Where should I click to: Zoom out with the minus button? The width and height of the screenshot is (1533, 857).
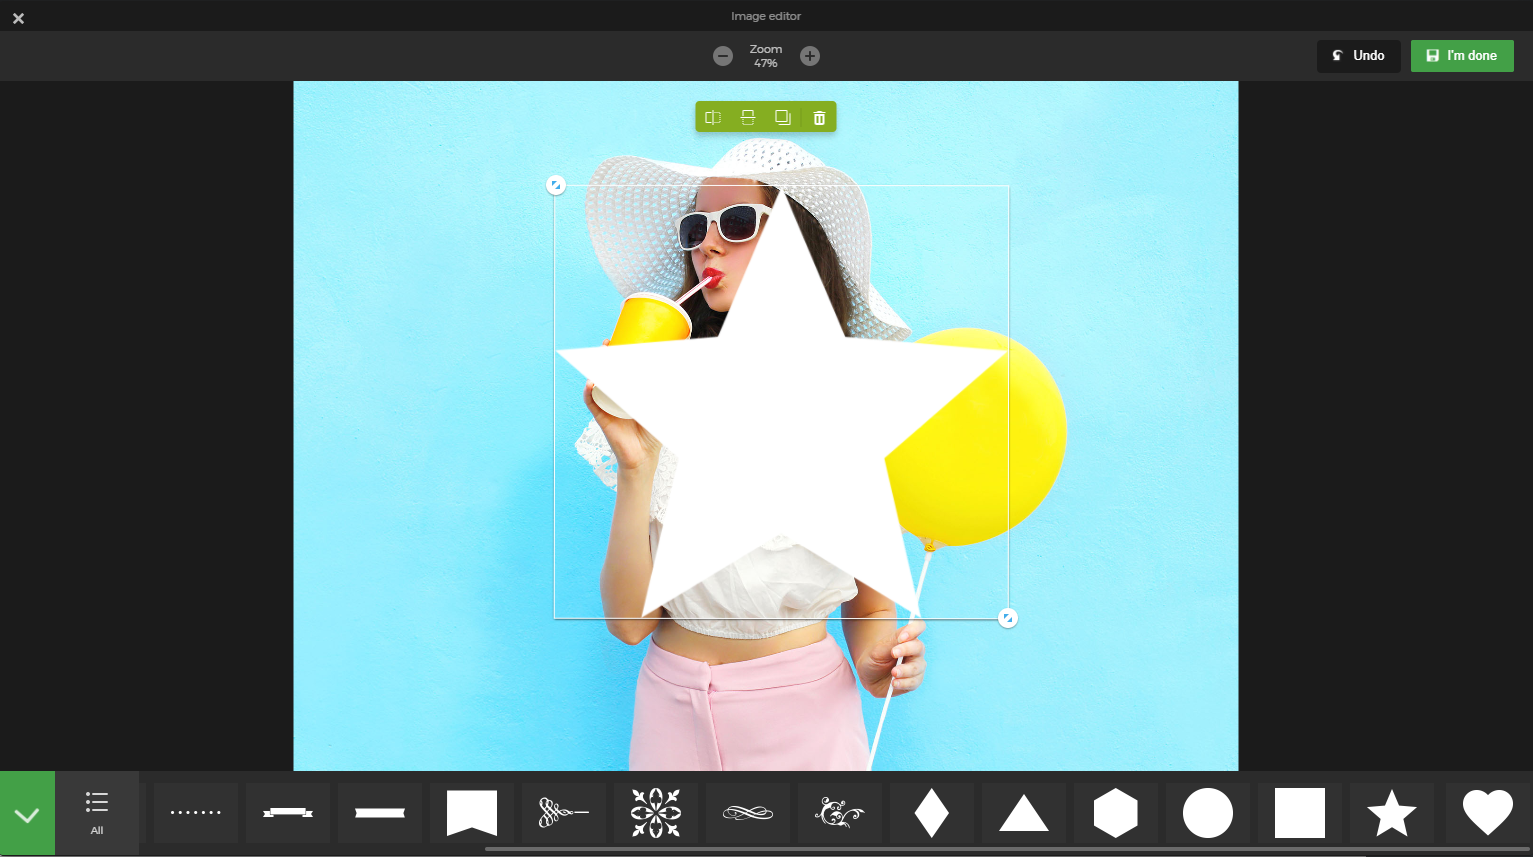tap(723, 56)
